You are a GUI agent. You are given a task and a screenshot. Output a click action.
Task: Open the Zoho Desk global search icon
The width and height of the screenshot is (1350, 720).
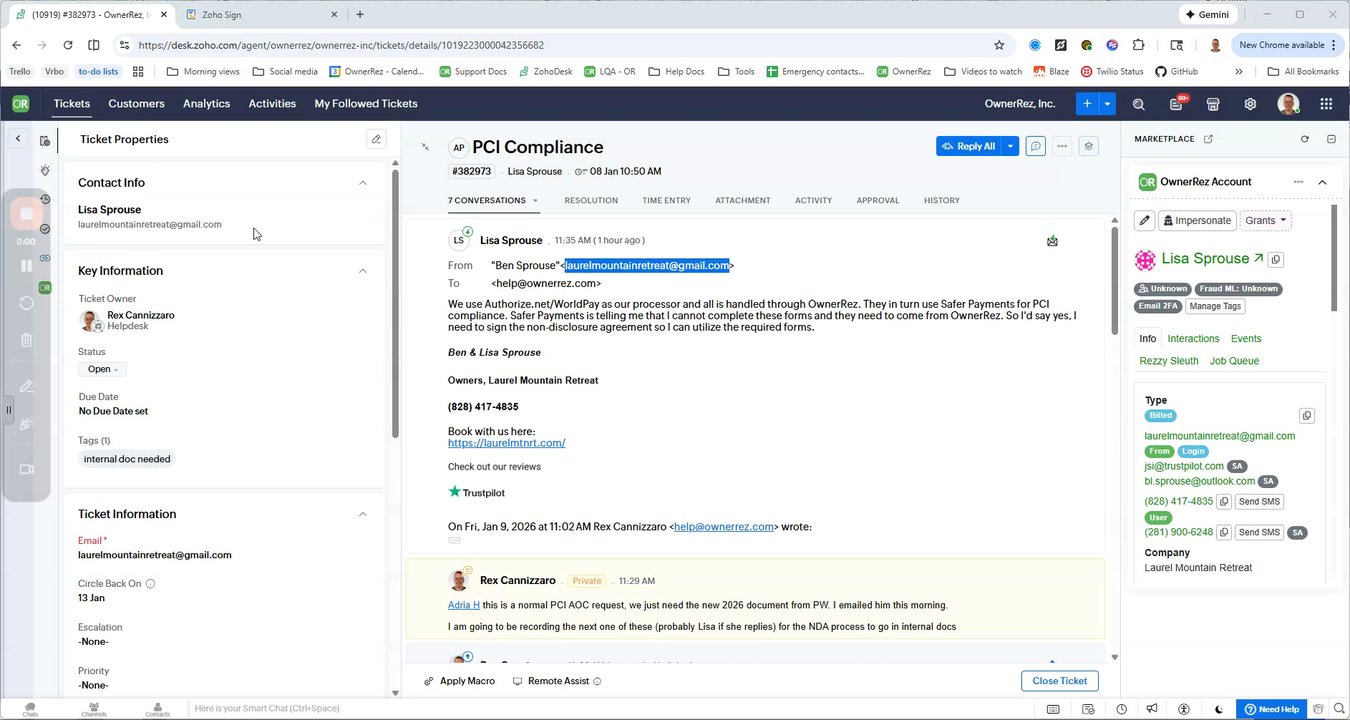tap(1138, 104)
